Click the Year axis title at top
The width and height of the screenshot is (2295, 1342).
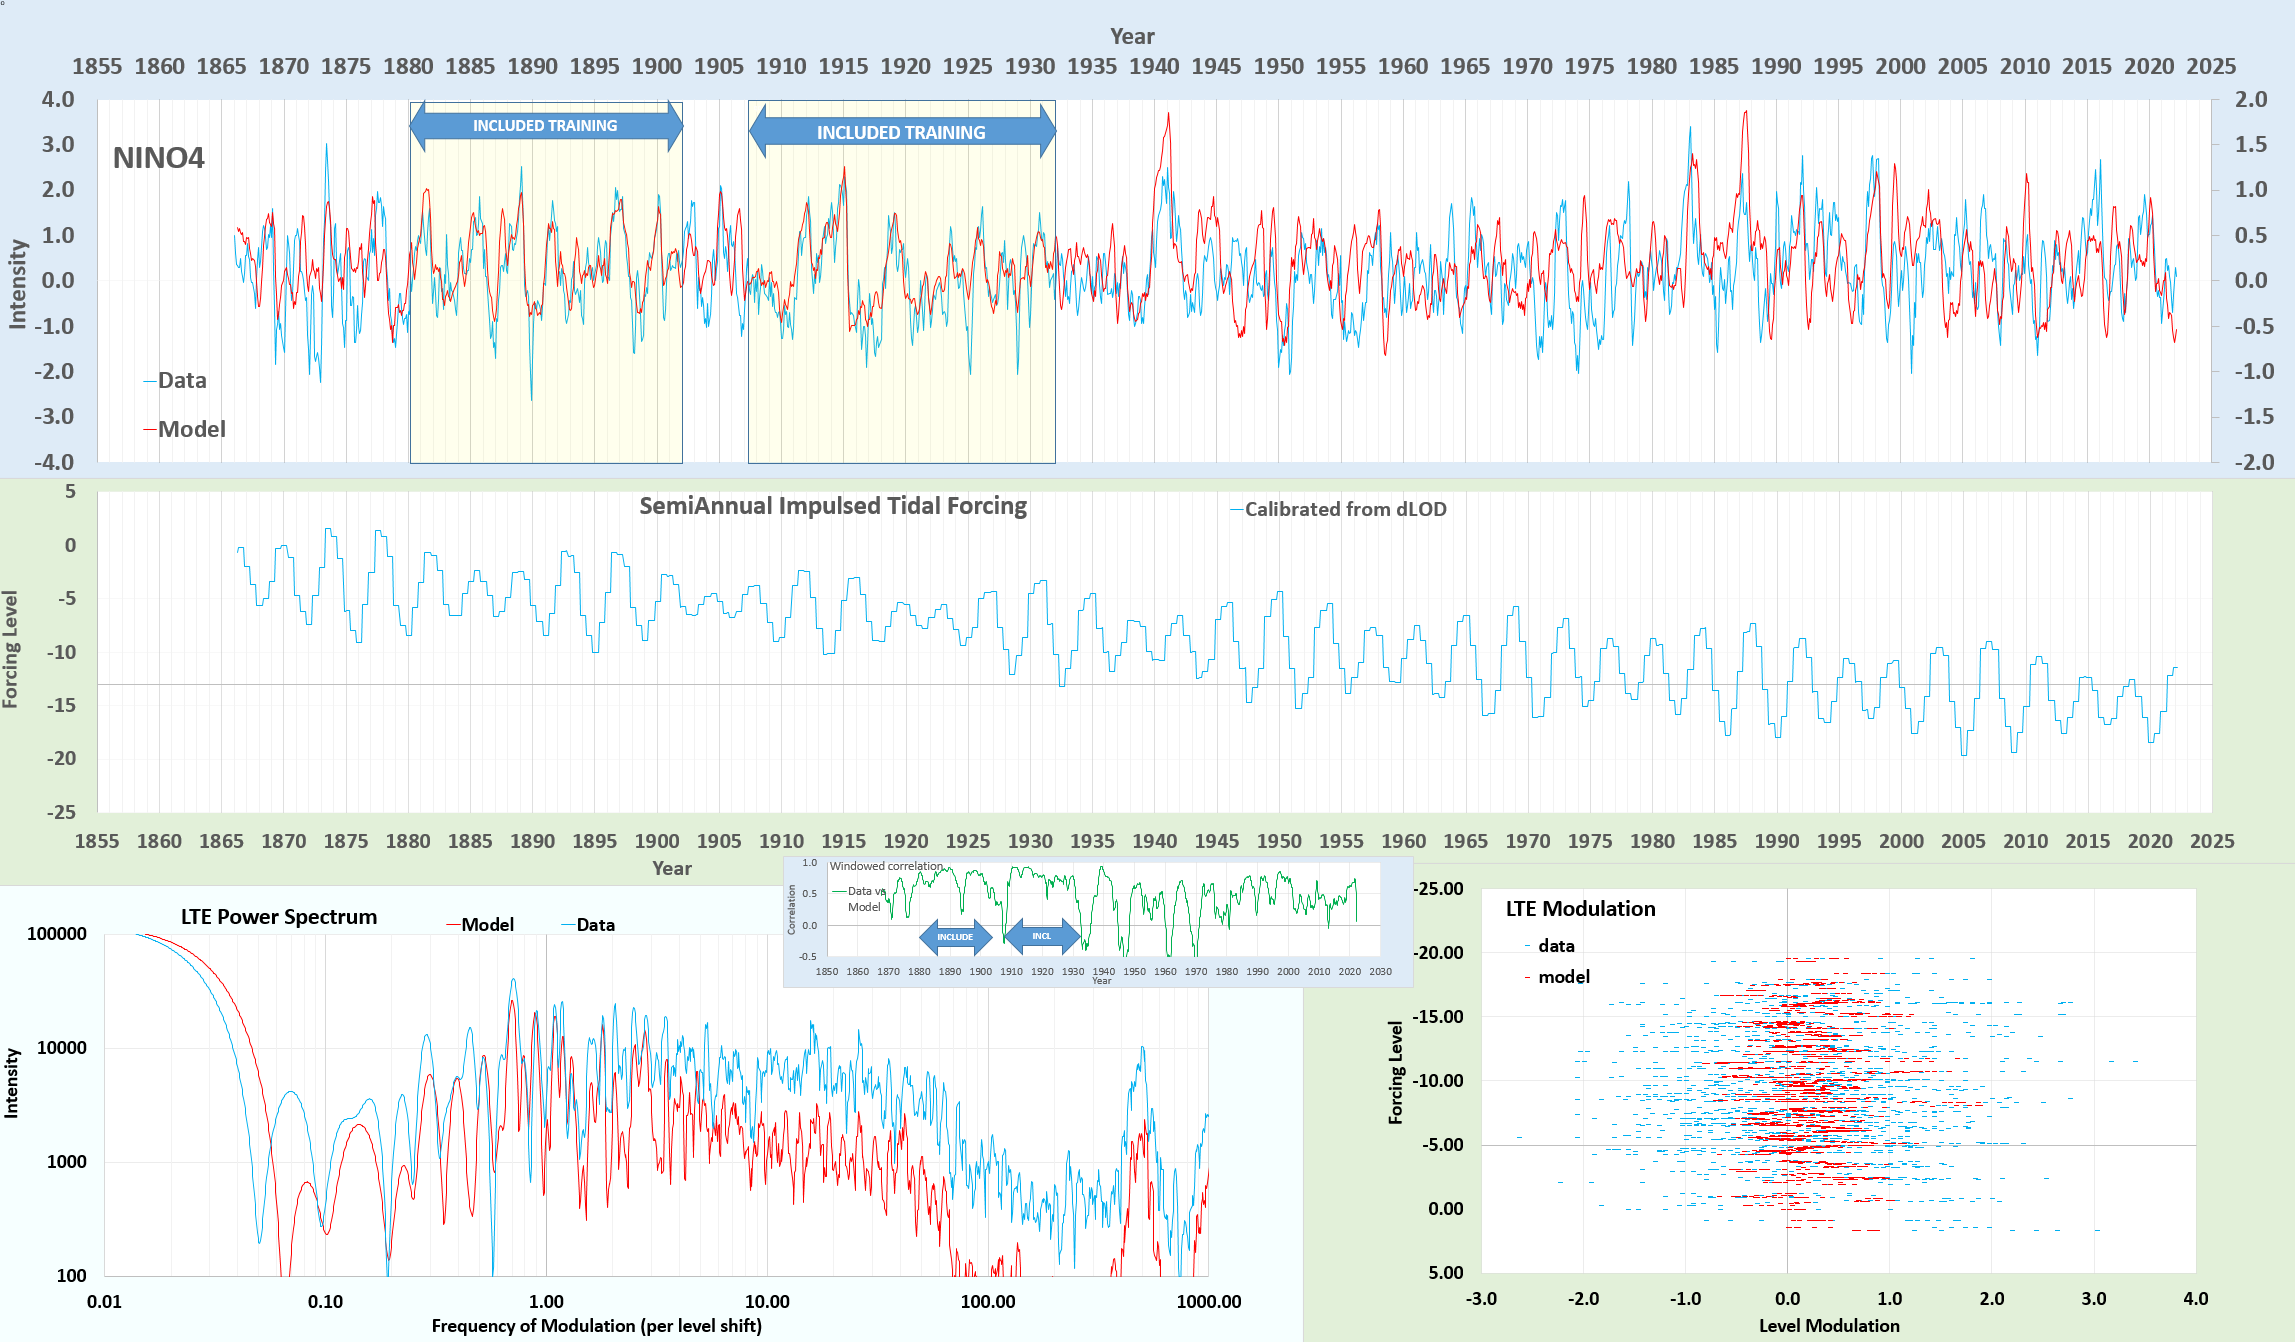pyautogui.click(x=1131, y=37)
